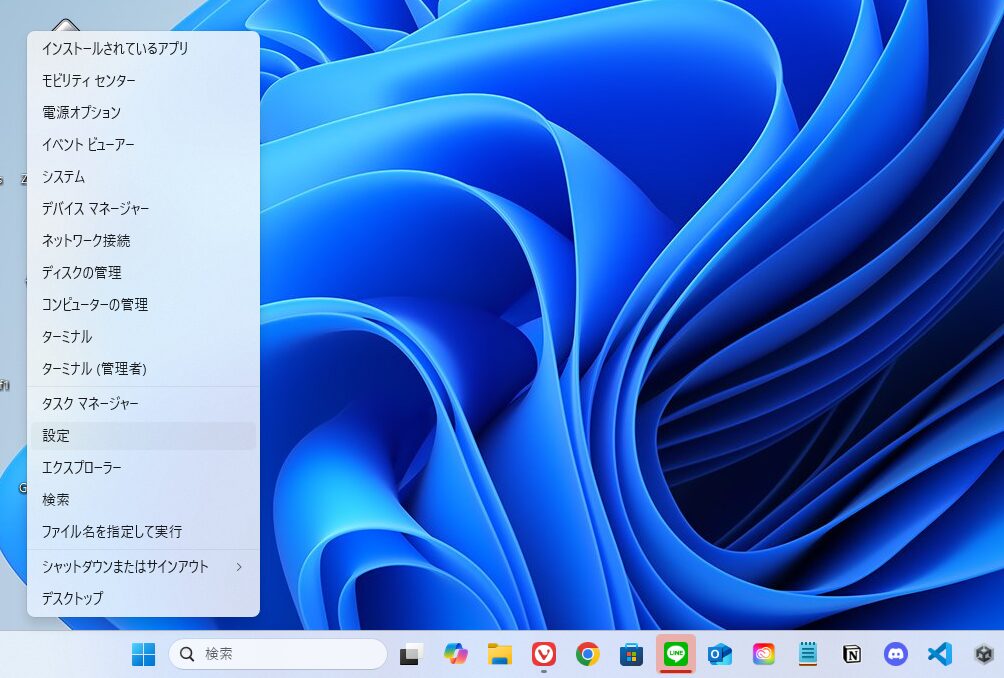The image size is (1004, 678).
Task: Open Task View from the taskbar
Action: pyautogui.click(x=411, y=654)
